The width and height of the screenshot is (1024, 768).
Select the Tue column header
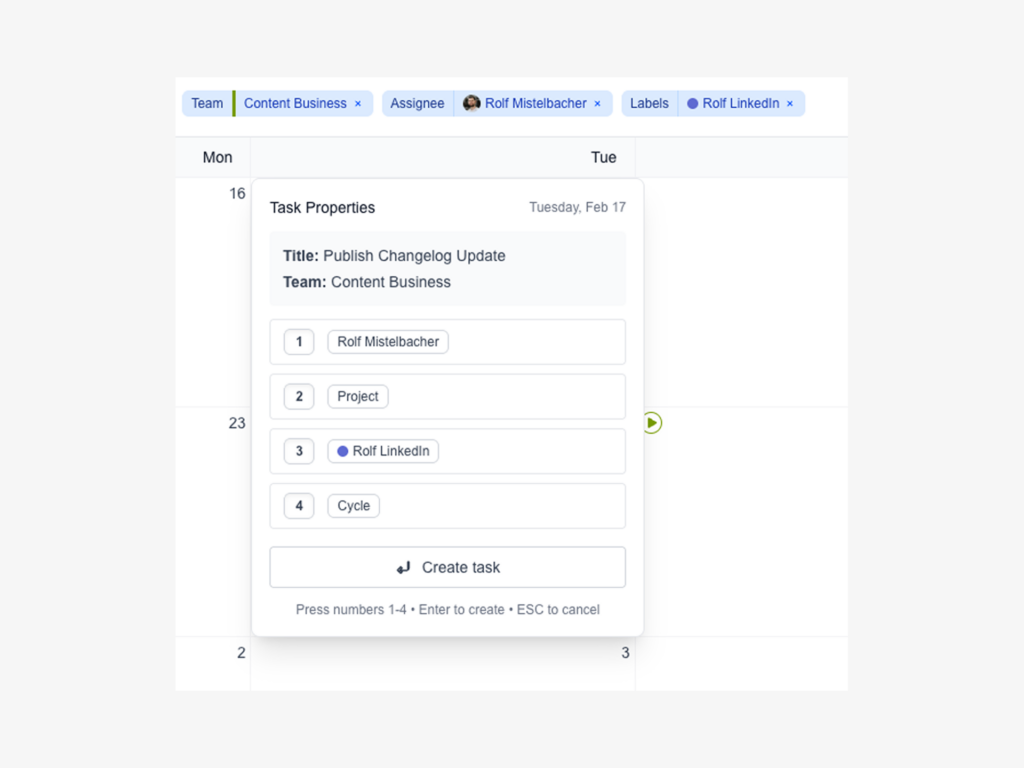pyautogui.click(x=603, y=157)
